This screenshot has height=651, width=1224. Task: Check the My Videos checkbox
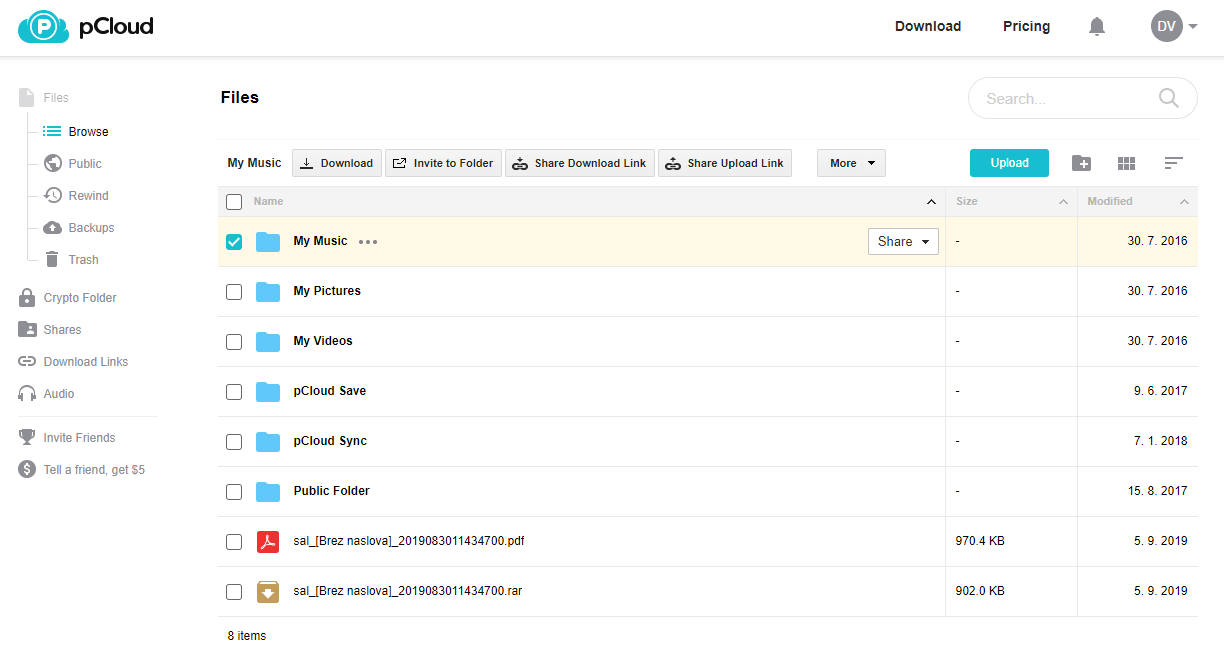234,342
